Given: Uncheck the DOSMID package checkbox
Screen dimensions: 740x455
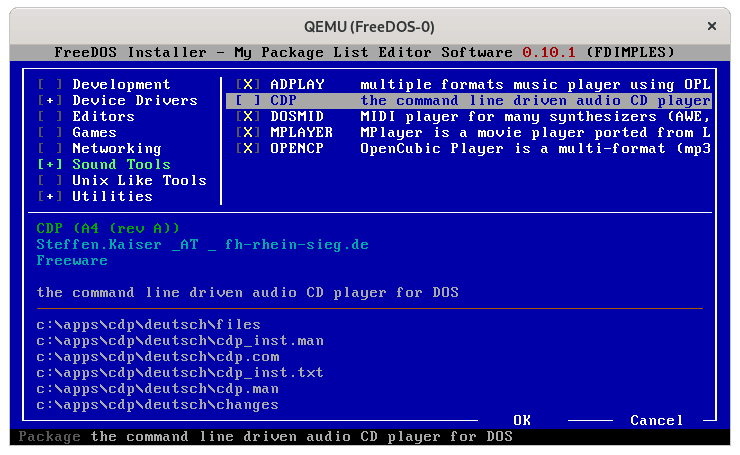Looking at the screenshot, I should point(247,117).
